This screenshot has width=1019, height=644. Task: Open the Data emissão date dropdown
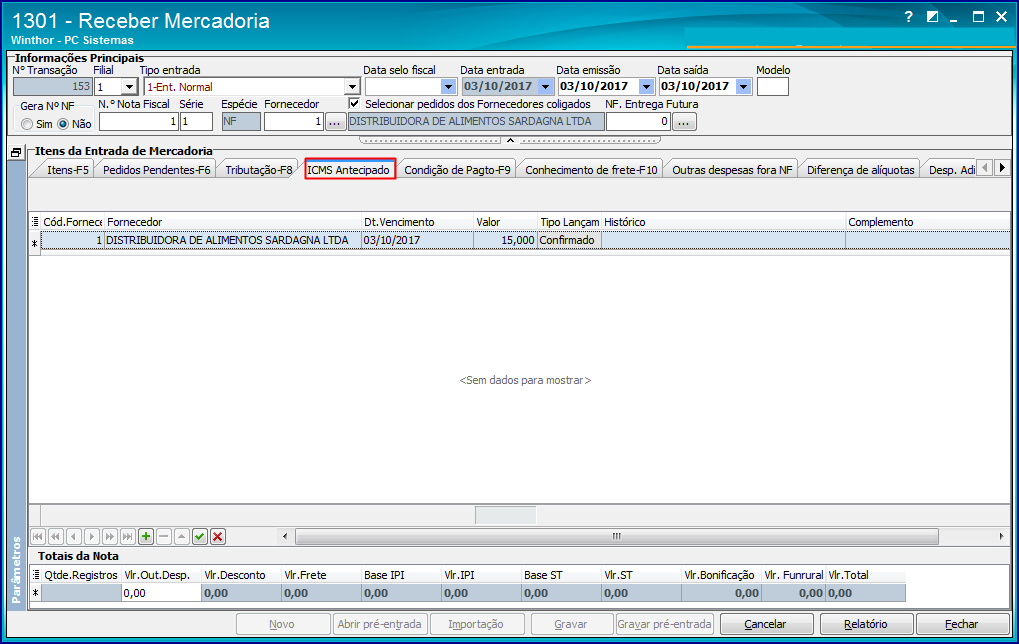(x=646, y=86)
